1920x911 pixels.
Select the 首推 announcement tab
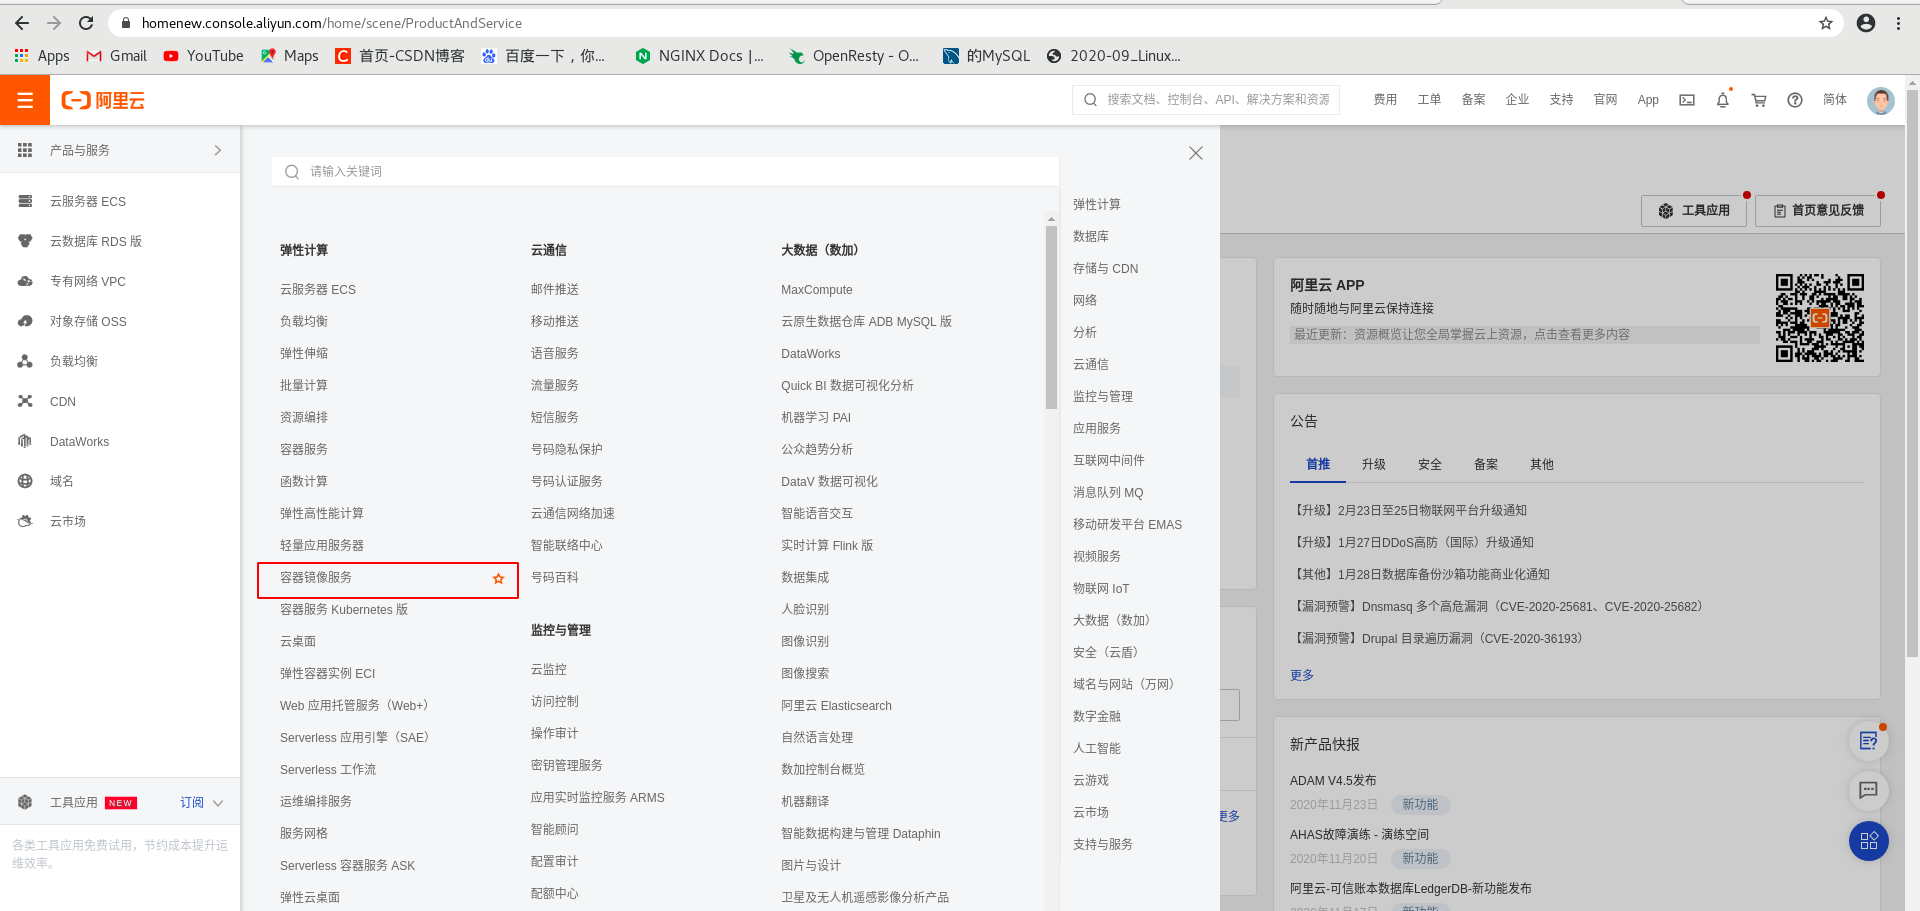(1318, 464)
